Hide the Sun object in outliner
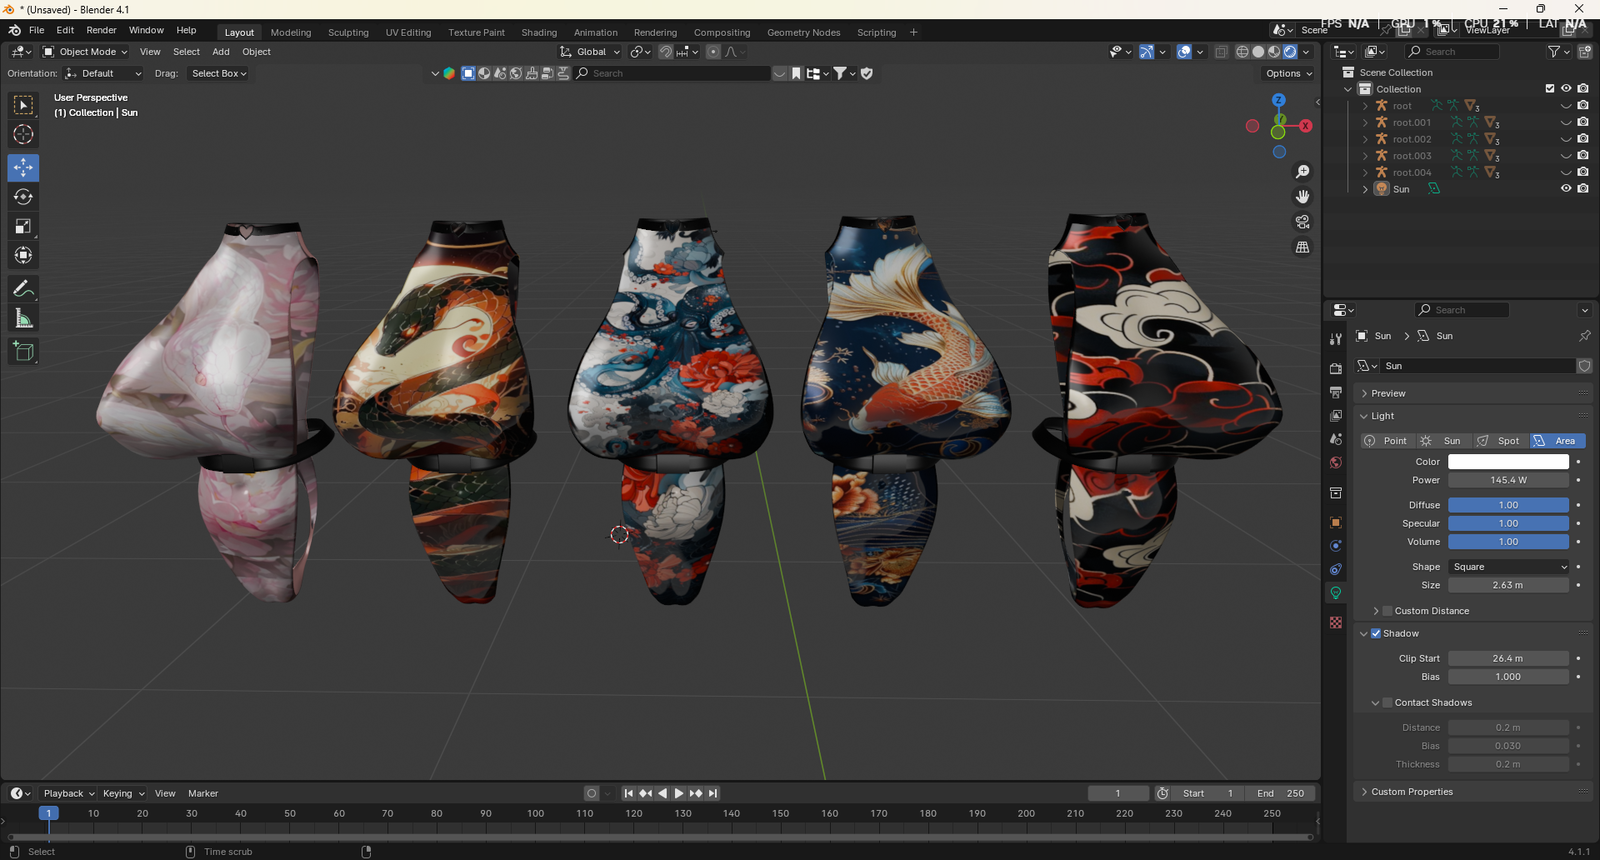Image resolution: width=1600 pixels, height=860 pixels. (1566, 189)
